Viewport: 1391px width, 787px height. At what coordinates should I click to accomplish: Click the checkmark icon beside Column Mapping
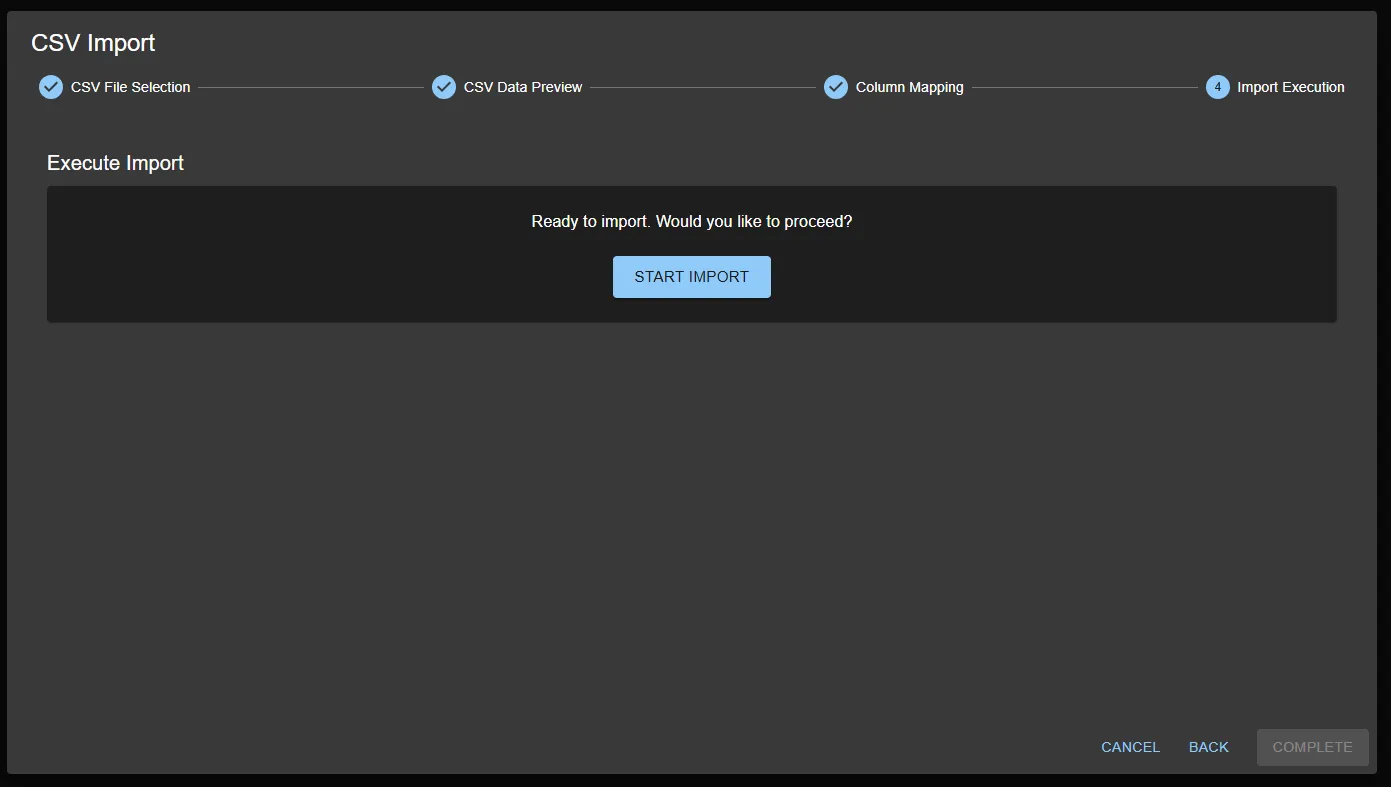836,87
